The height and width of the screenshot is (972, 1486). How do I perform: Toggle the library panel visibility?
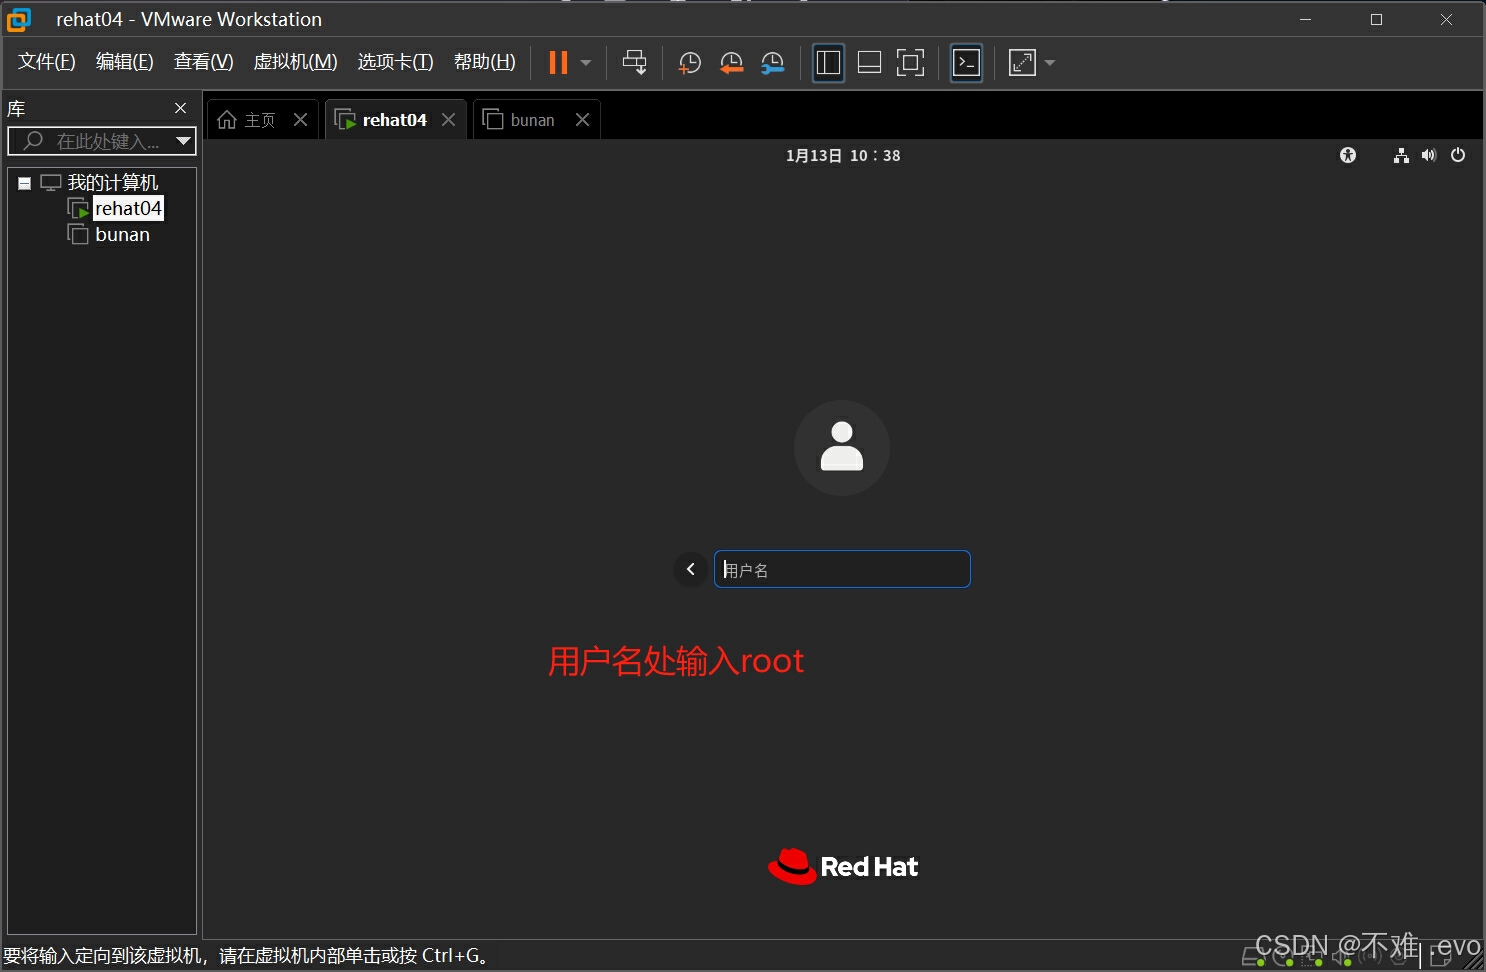[x=828, y=62]
